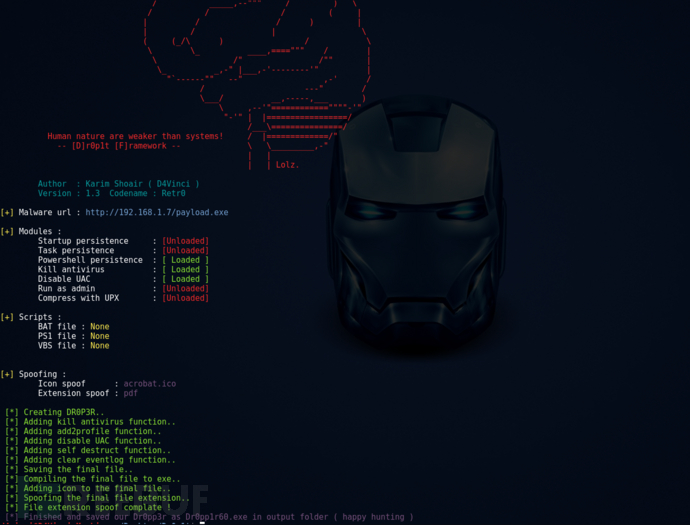
Task: Click the 'acrobat.ico' value
Action: [150, 384]
